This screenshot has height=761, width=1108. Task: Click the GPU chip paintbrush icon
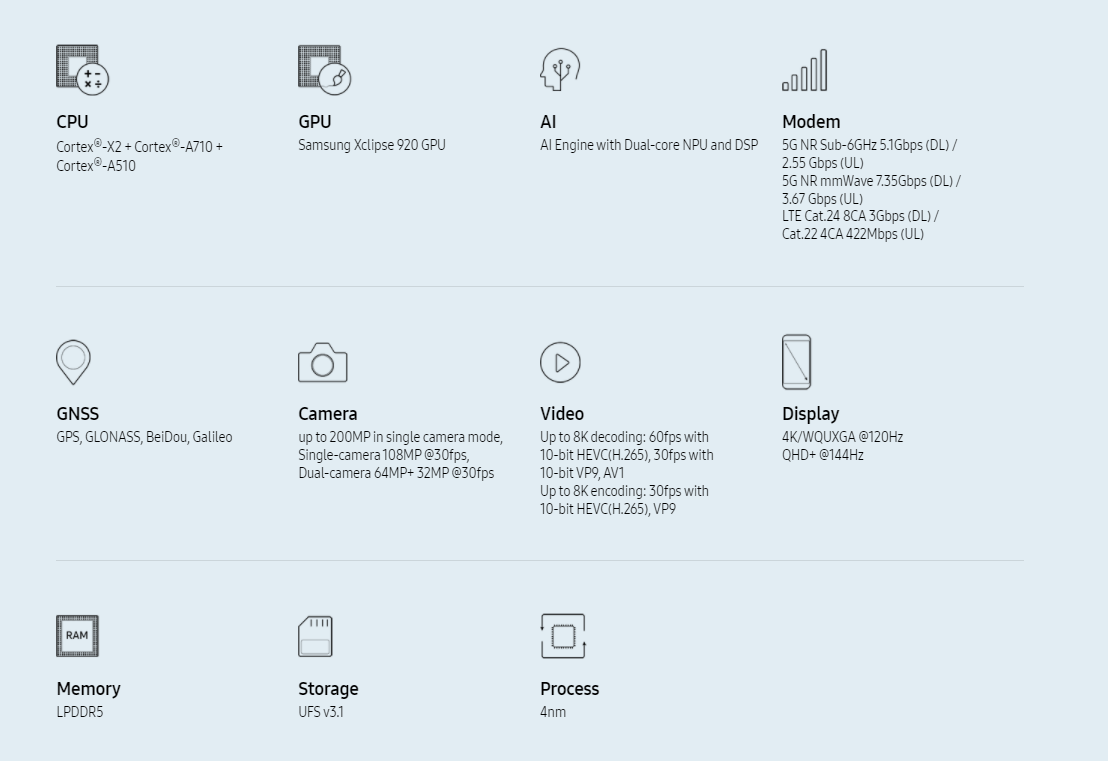point(324,70)
